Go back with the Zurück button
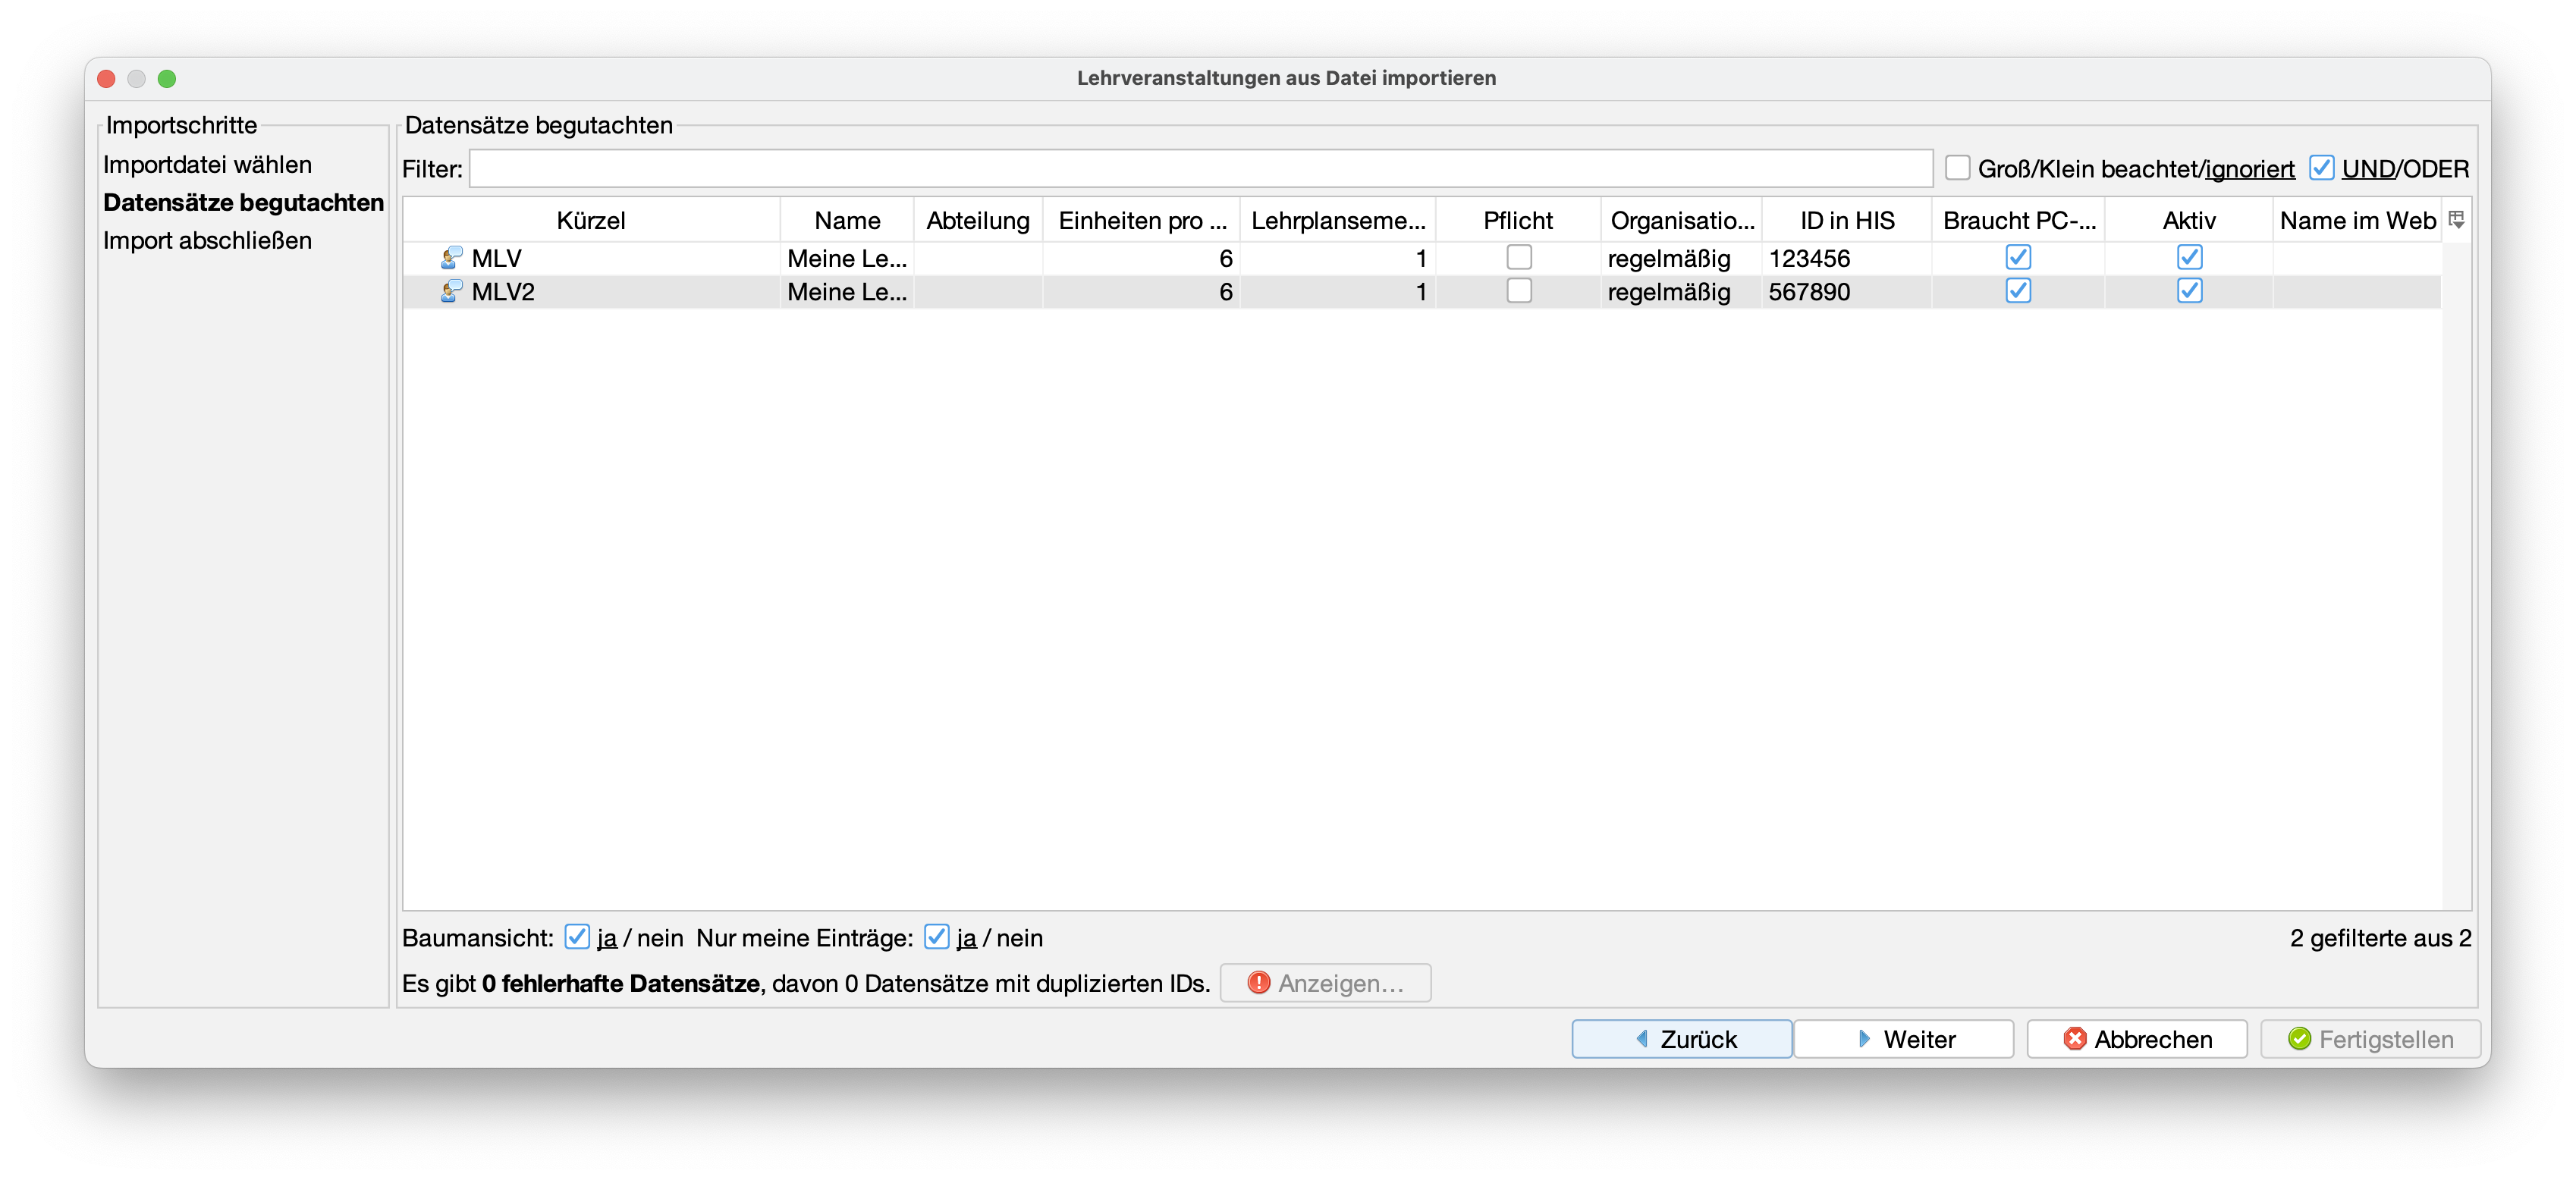This screenshot has width=2576, height=1180. point(1681,1038)
